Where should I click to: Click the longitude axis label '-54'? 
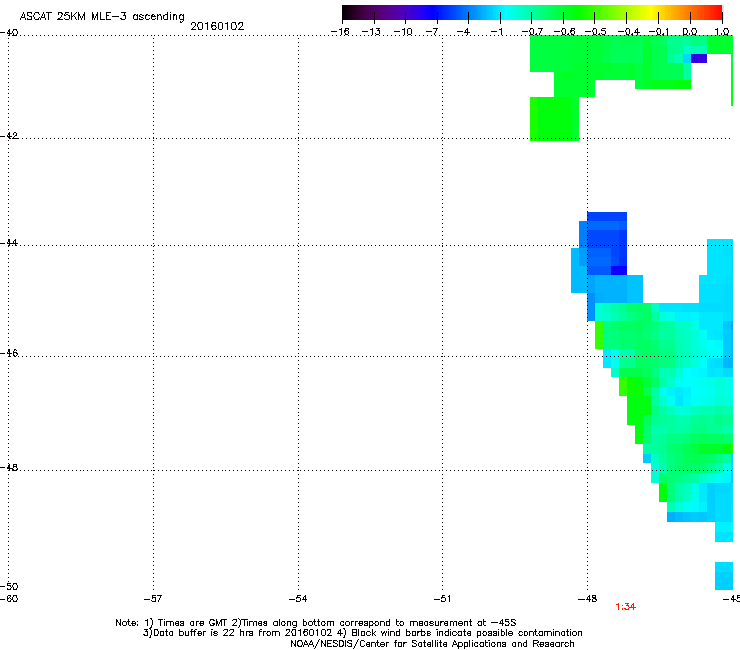point(298,599)
